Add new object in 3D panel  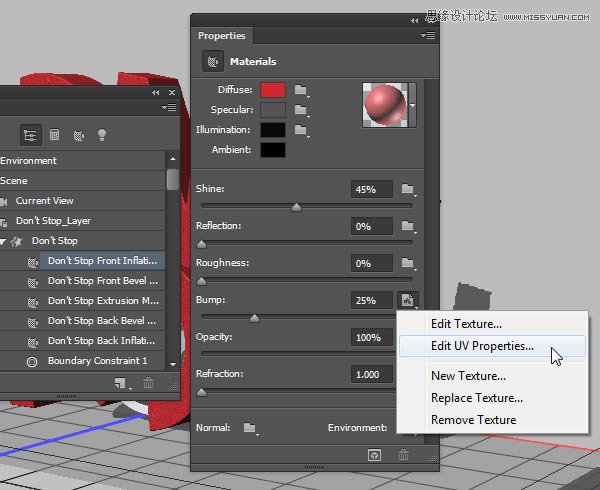coord(122,383)
